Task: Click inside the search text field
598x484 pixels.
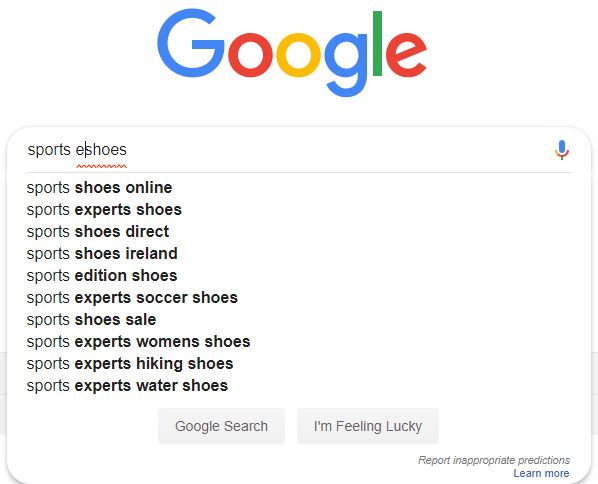Action: pyautogui.click(x=288, y=150)
